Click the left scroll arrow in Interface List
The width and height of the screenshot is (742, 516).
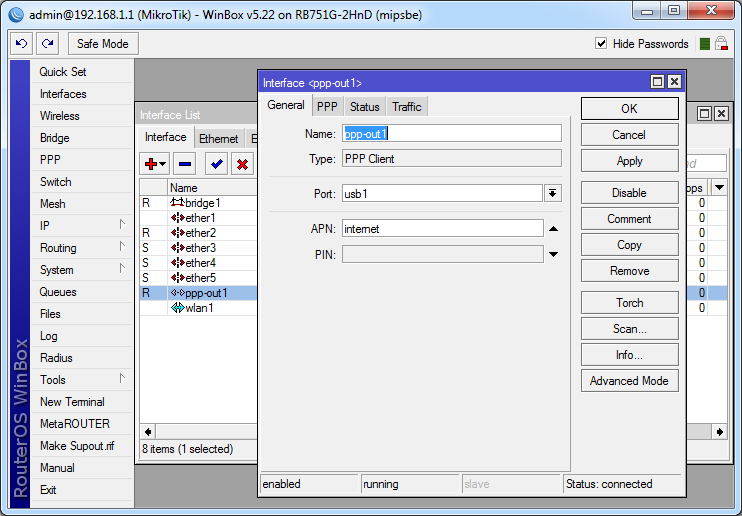[148, 432]
